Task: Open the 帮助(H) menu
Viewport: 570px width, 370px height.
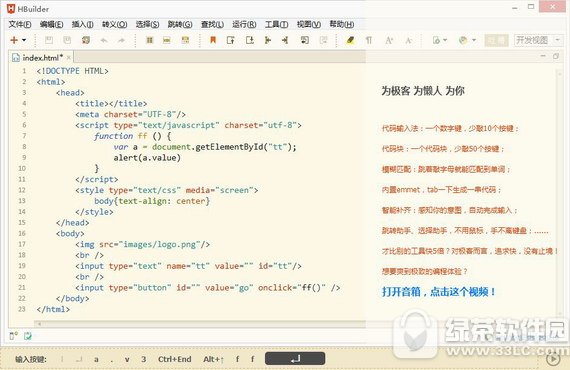Action: tap(341, 24)
